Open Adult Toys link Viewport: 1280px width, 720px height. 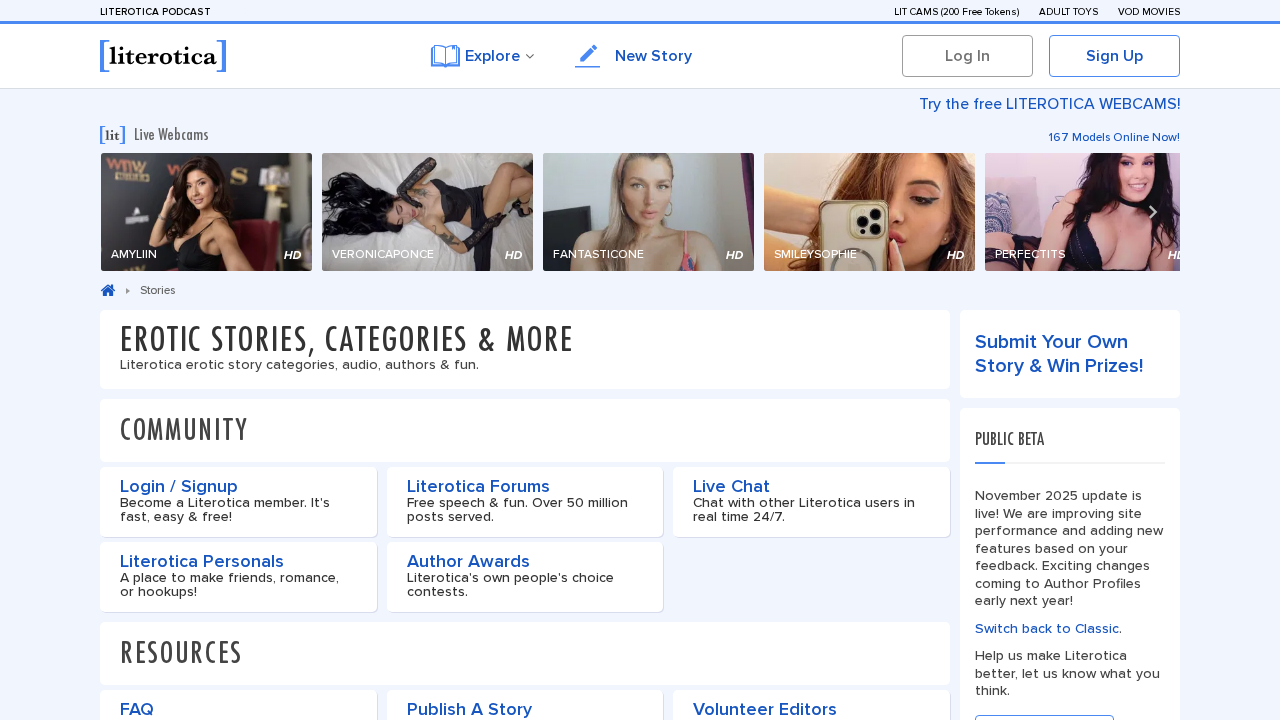[1068, 12]
